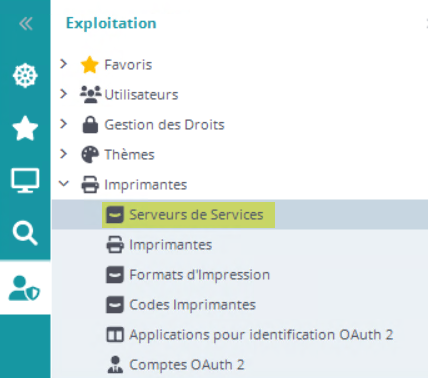Click the padlock icon for Gestion des Droits
Screen dimensions: 428x378
90,125
